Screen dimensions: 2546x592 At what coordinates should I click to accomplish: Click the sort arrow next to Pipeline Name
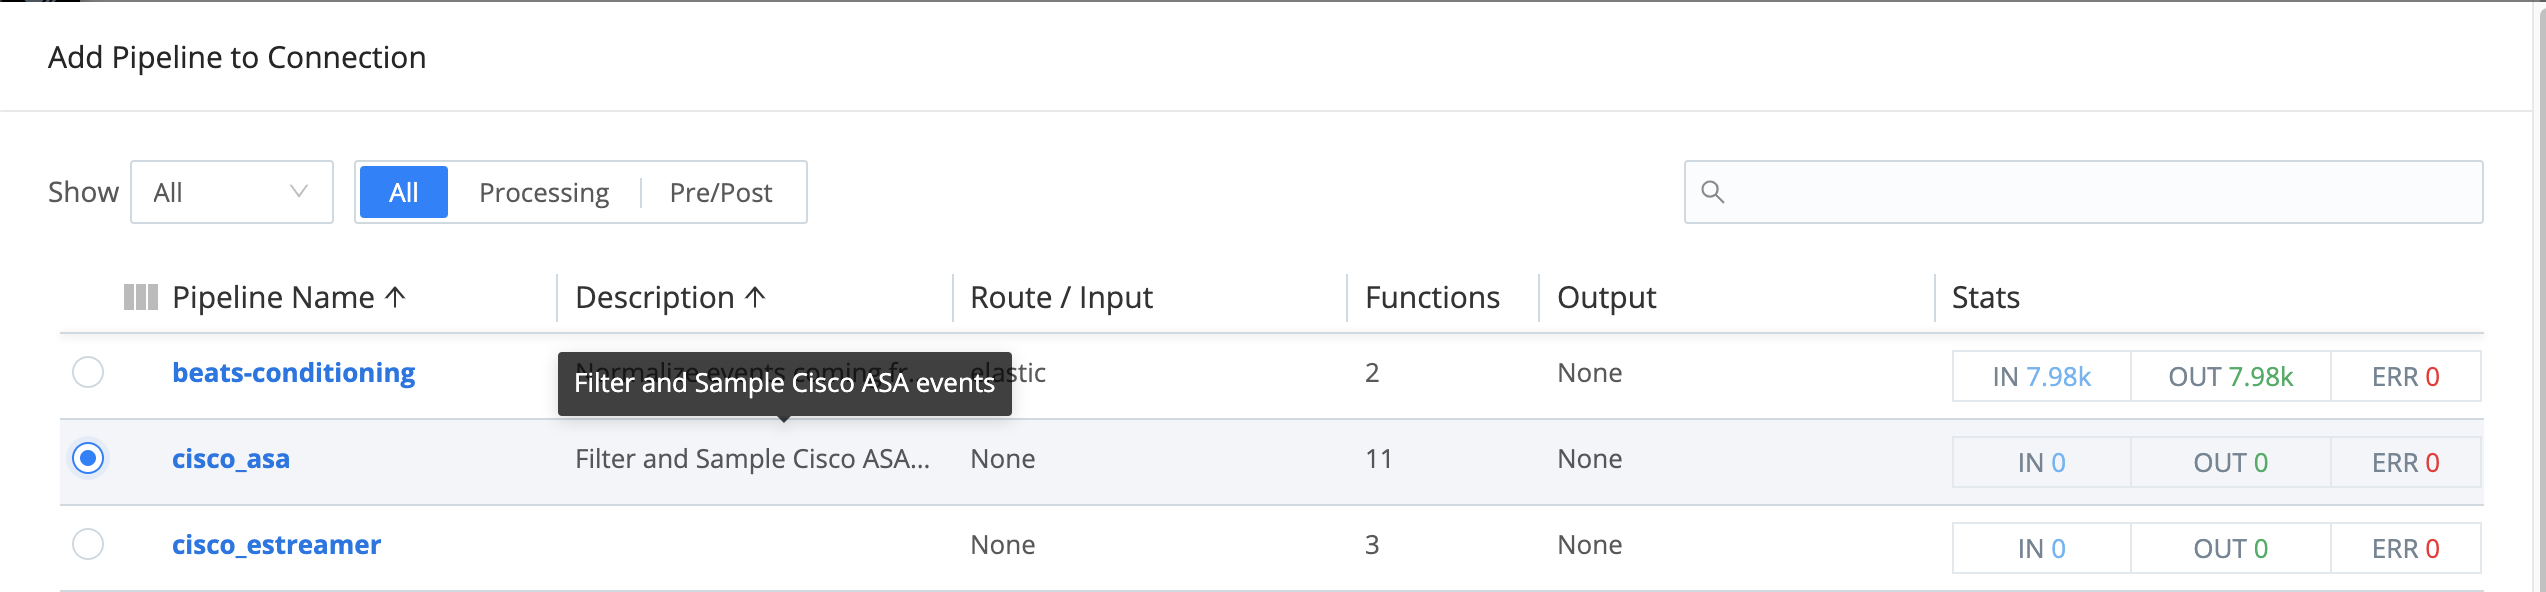pos(396,297)
